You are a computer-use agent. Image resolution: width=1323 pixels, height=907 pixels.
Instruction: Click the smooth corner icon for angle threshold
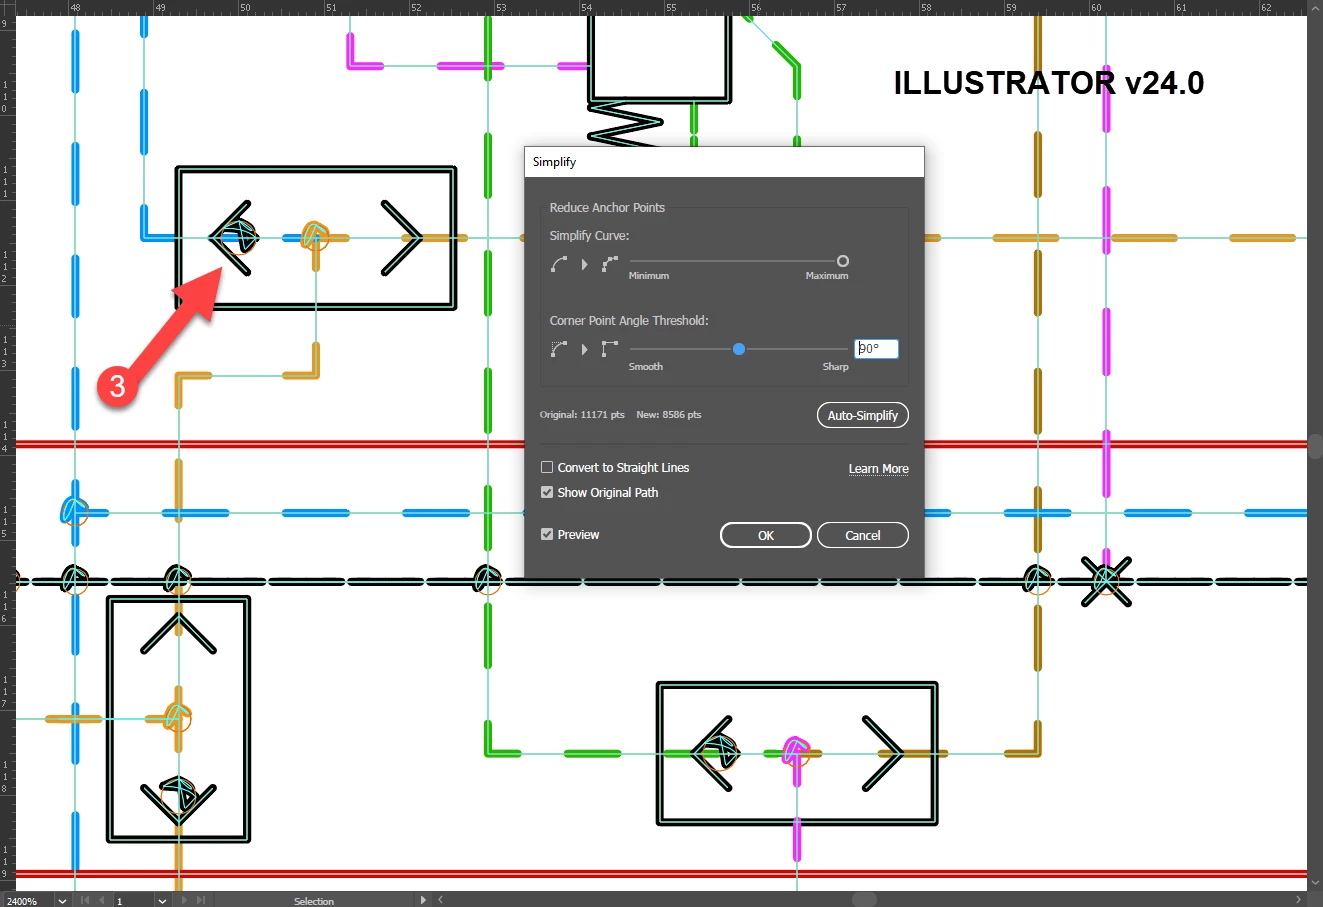coord(559,349)
